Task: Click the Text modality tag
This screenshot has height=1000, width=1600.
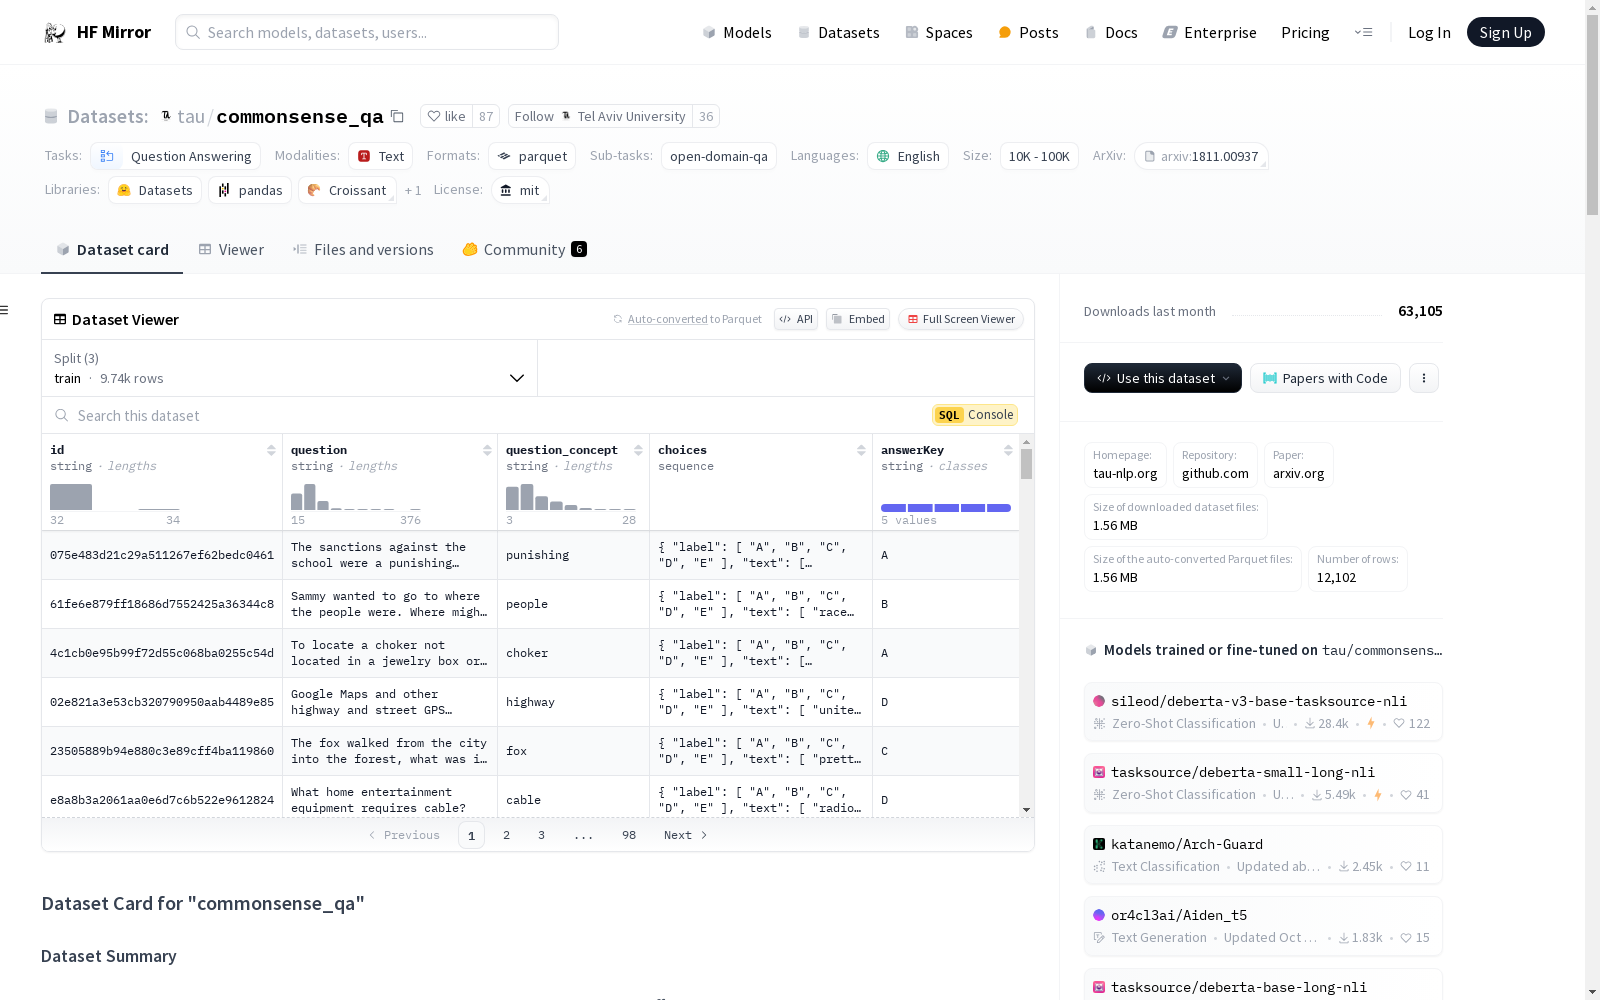Action: [x=381, y=156]
